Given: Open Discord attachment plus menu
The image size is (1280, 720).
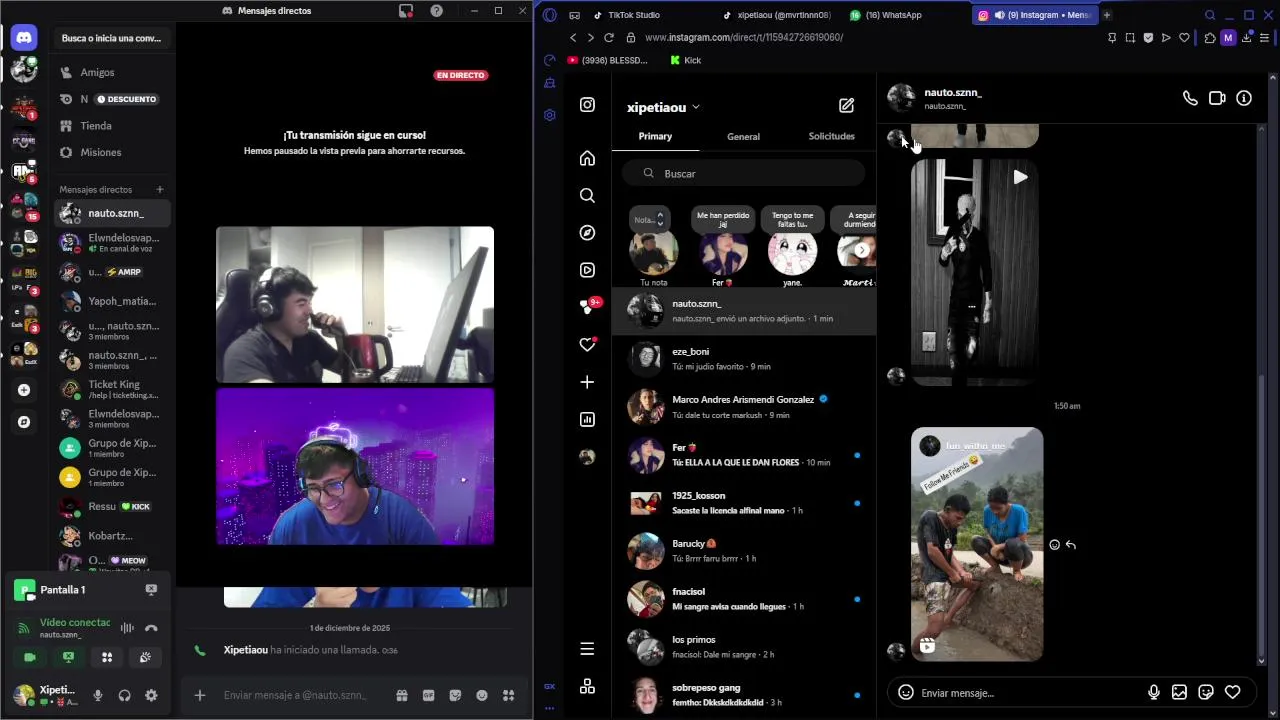Looking at the screenshot, I should (x=200, y=695).
